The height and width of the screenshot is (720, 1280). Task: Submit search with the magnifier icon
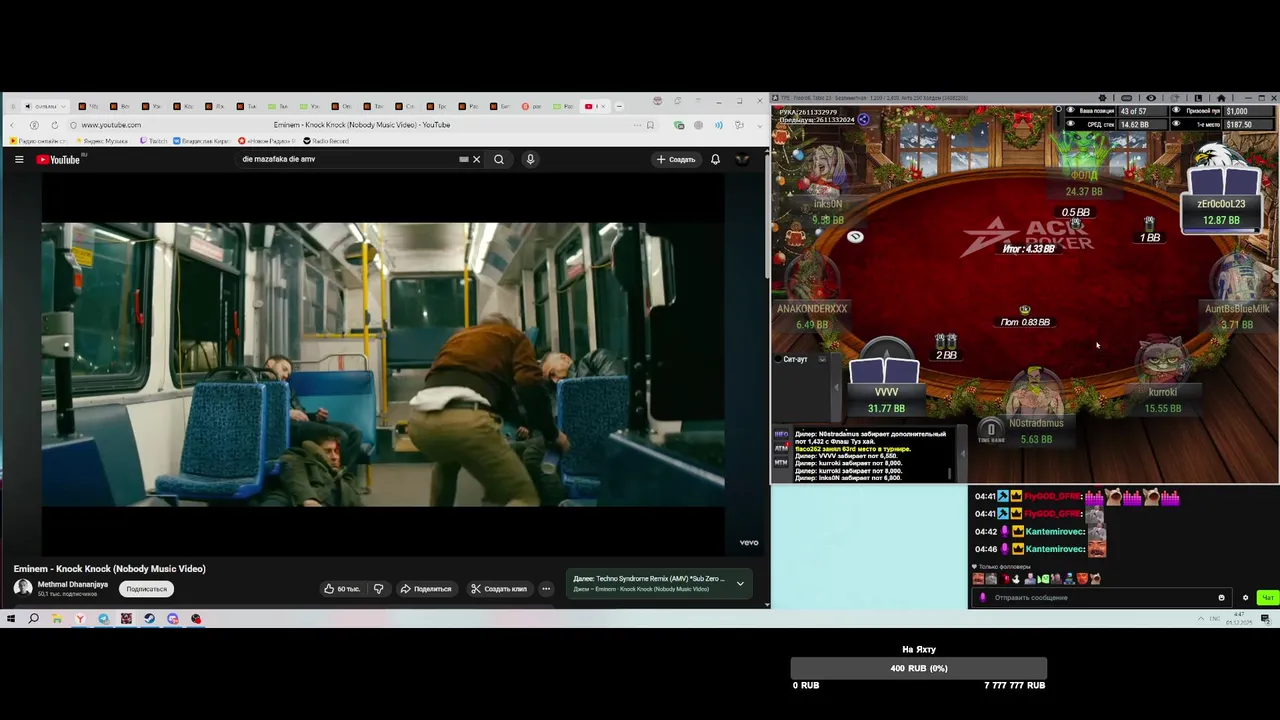pyautogui.click(x=499, y=159)
